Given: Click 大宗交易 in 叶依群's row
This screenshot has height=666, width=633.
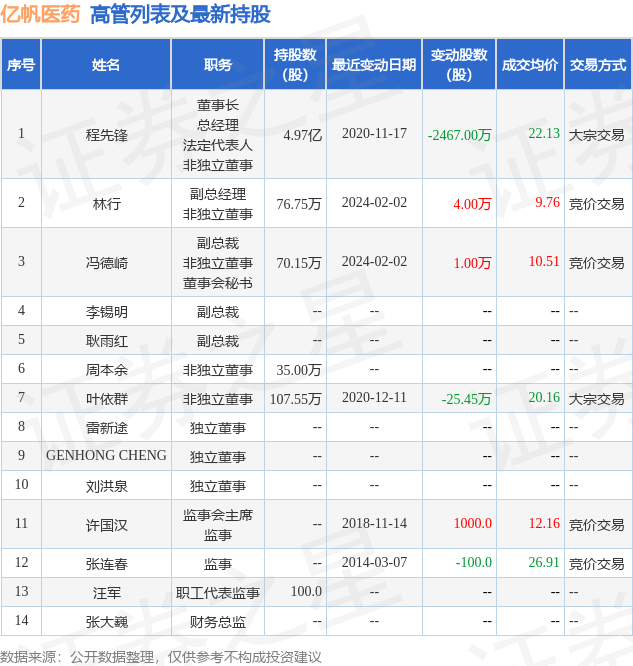Looking at the screenshot, I should 596,399.
